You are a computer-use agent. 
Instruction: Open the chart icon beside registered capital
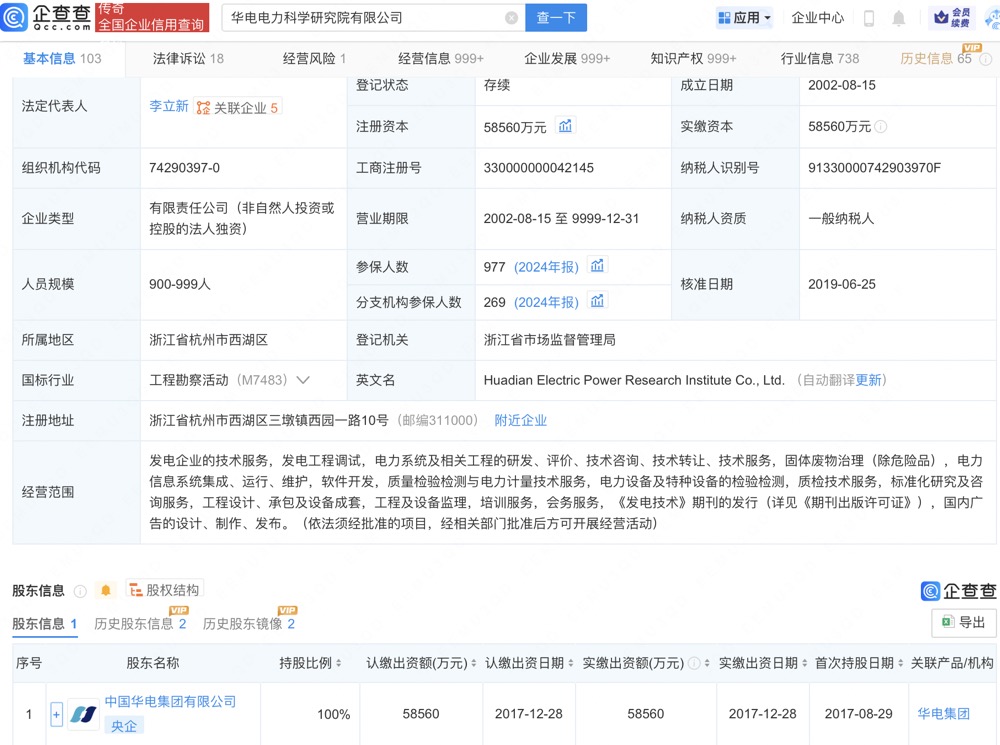point(565,126)
